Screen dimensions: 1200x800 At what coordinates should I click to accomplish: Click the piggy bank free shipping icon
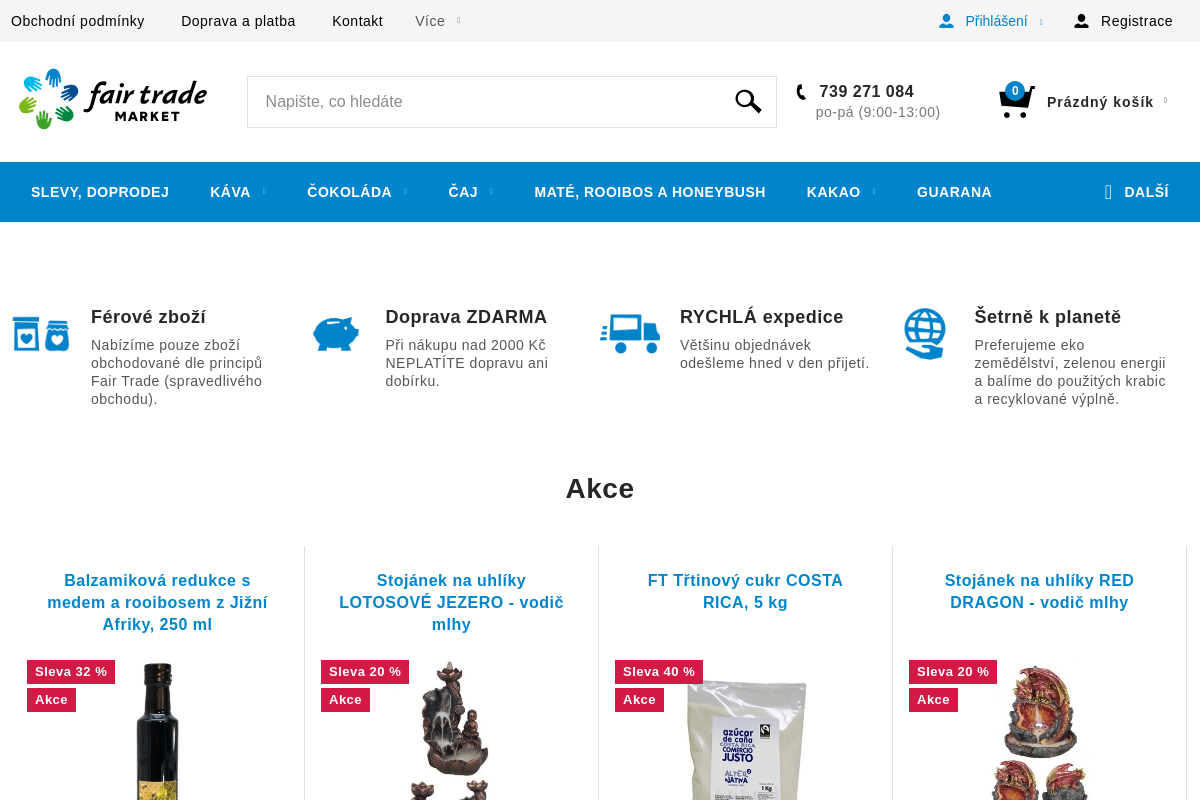point(336,333)
